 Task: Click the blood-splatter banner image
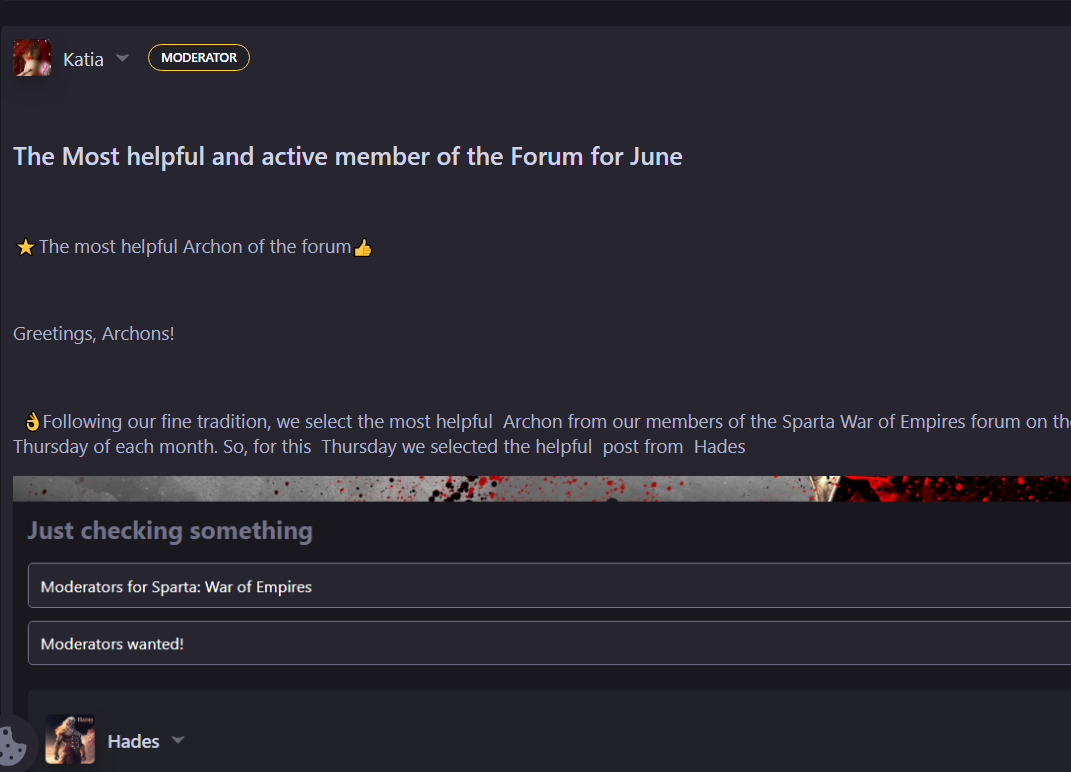pyautogui.click(x=542, y=488)
